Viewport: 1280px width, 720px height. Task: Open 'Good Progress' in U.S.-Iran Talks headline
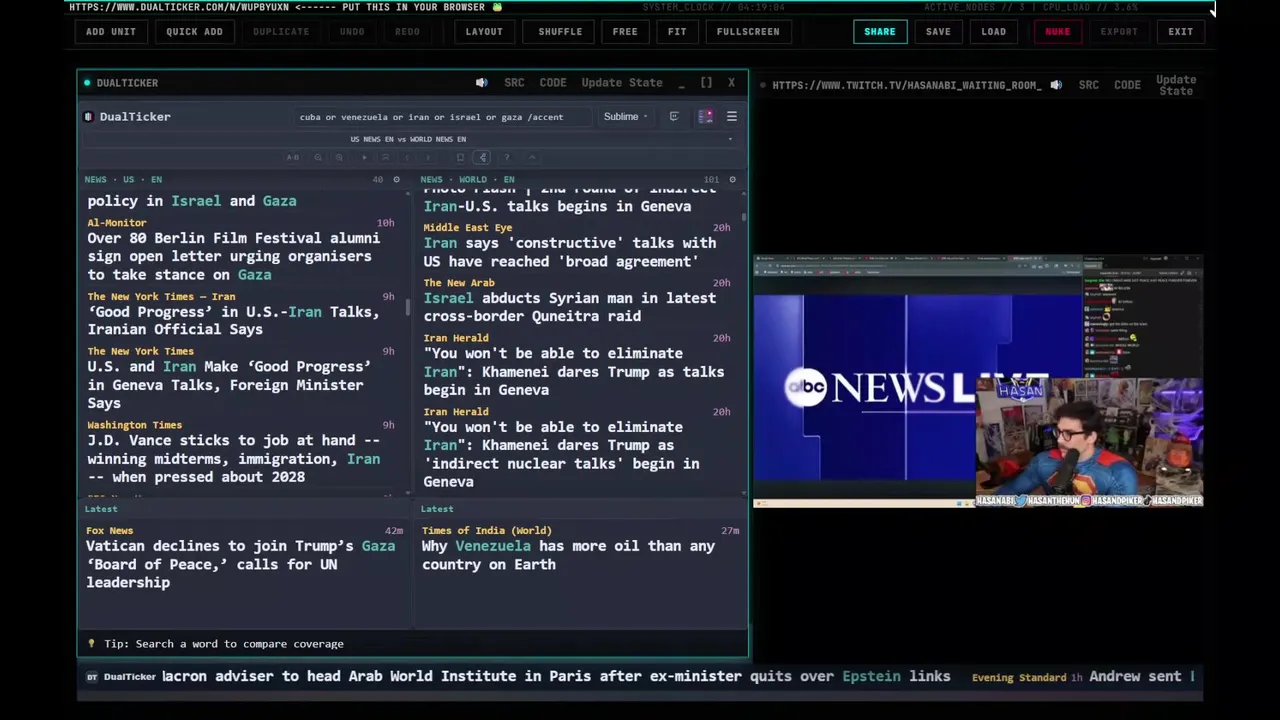tap(233, 321)
